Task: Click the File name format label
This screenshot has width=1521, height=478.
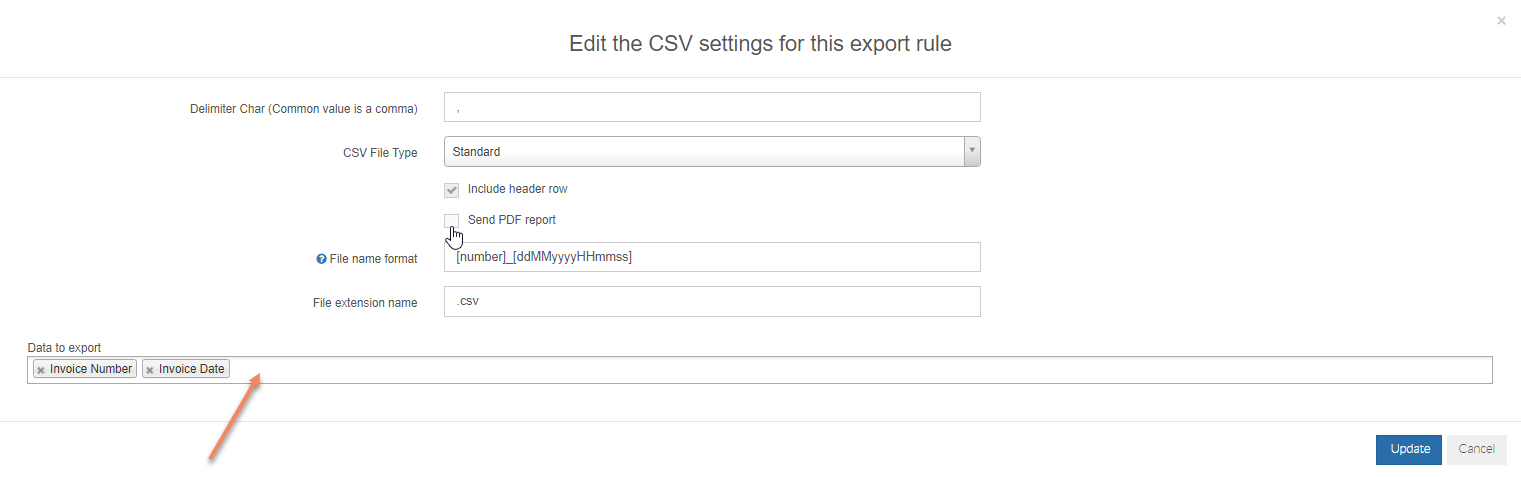Action: point(373,259)
